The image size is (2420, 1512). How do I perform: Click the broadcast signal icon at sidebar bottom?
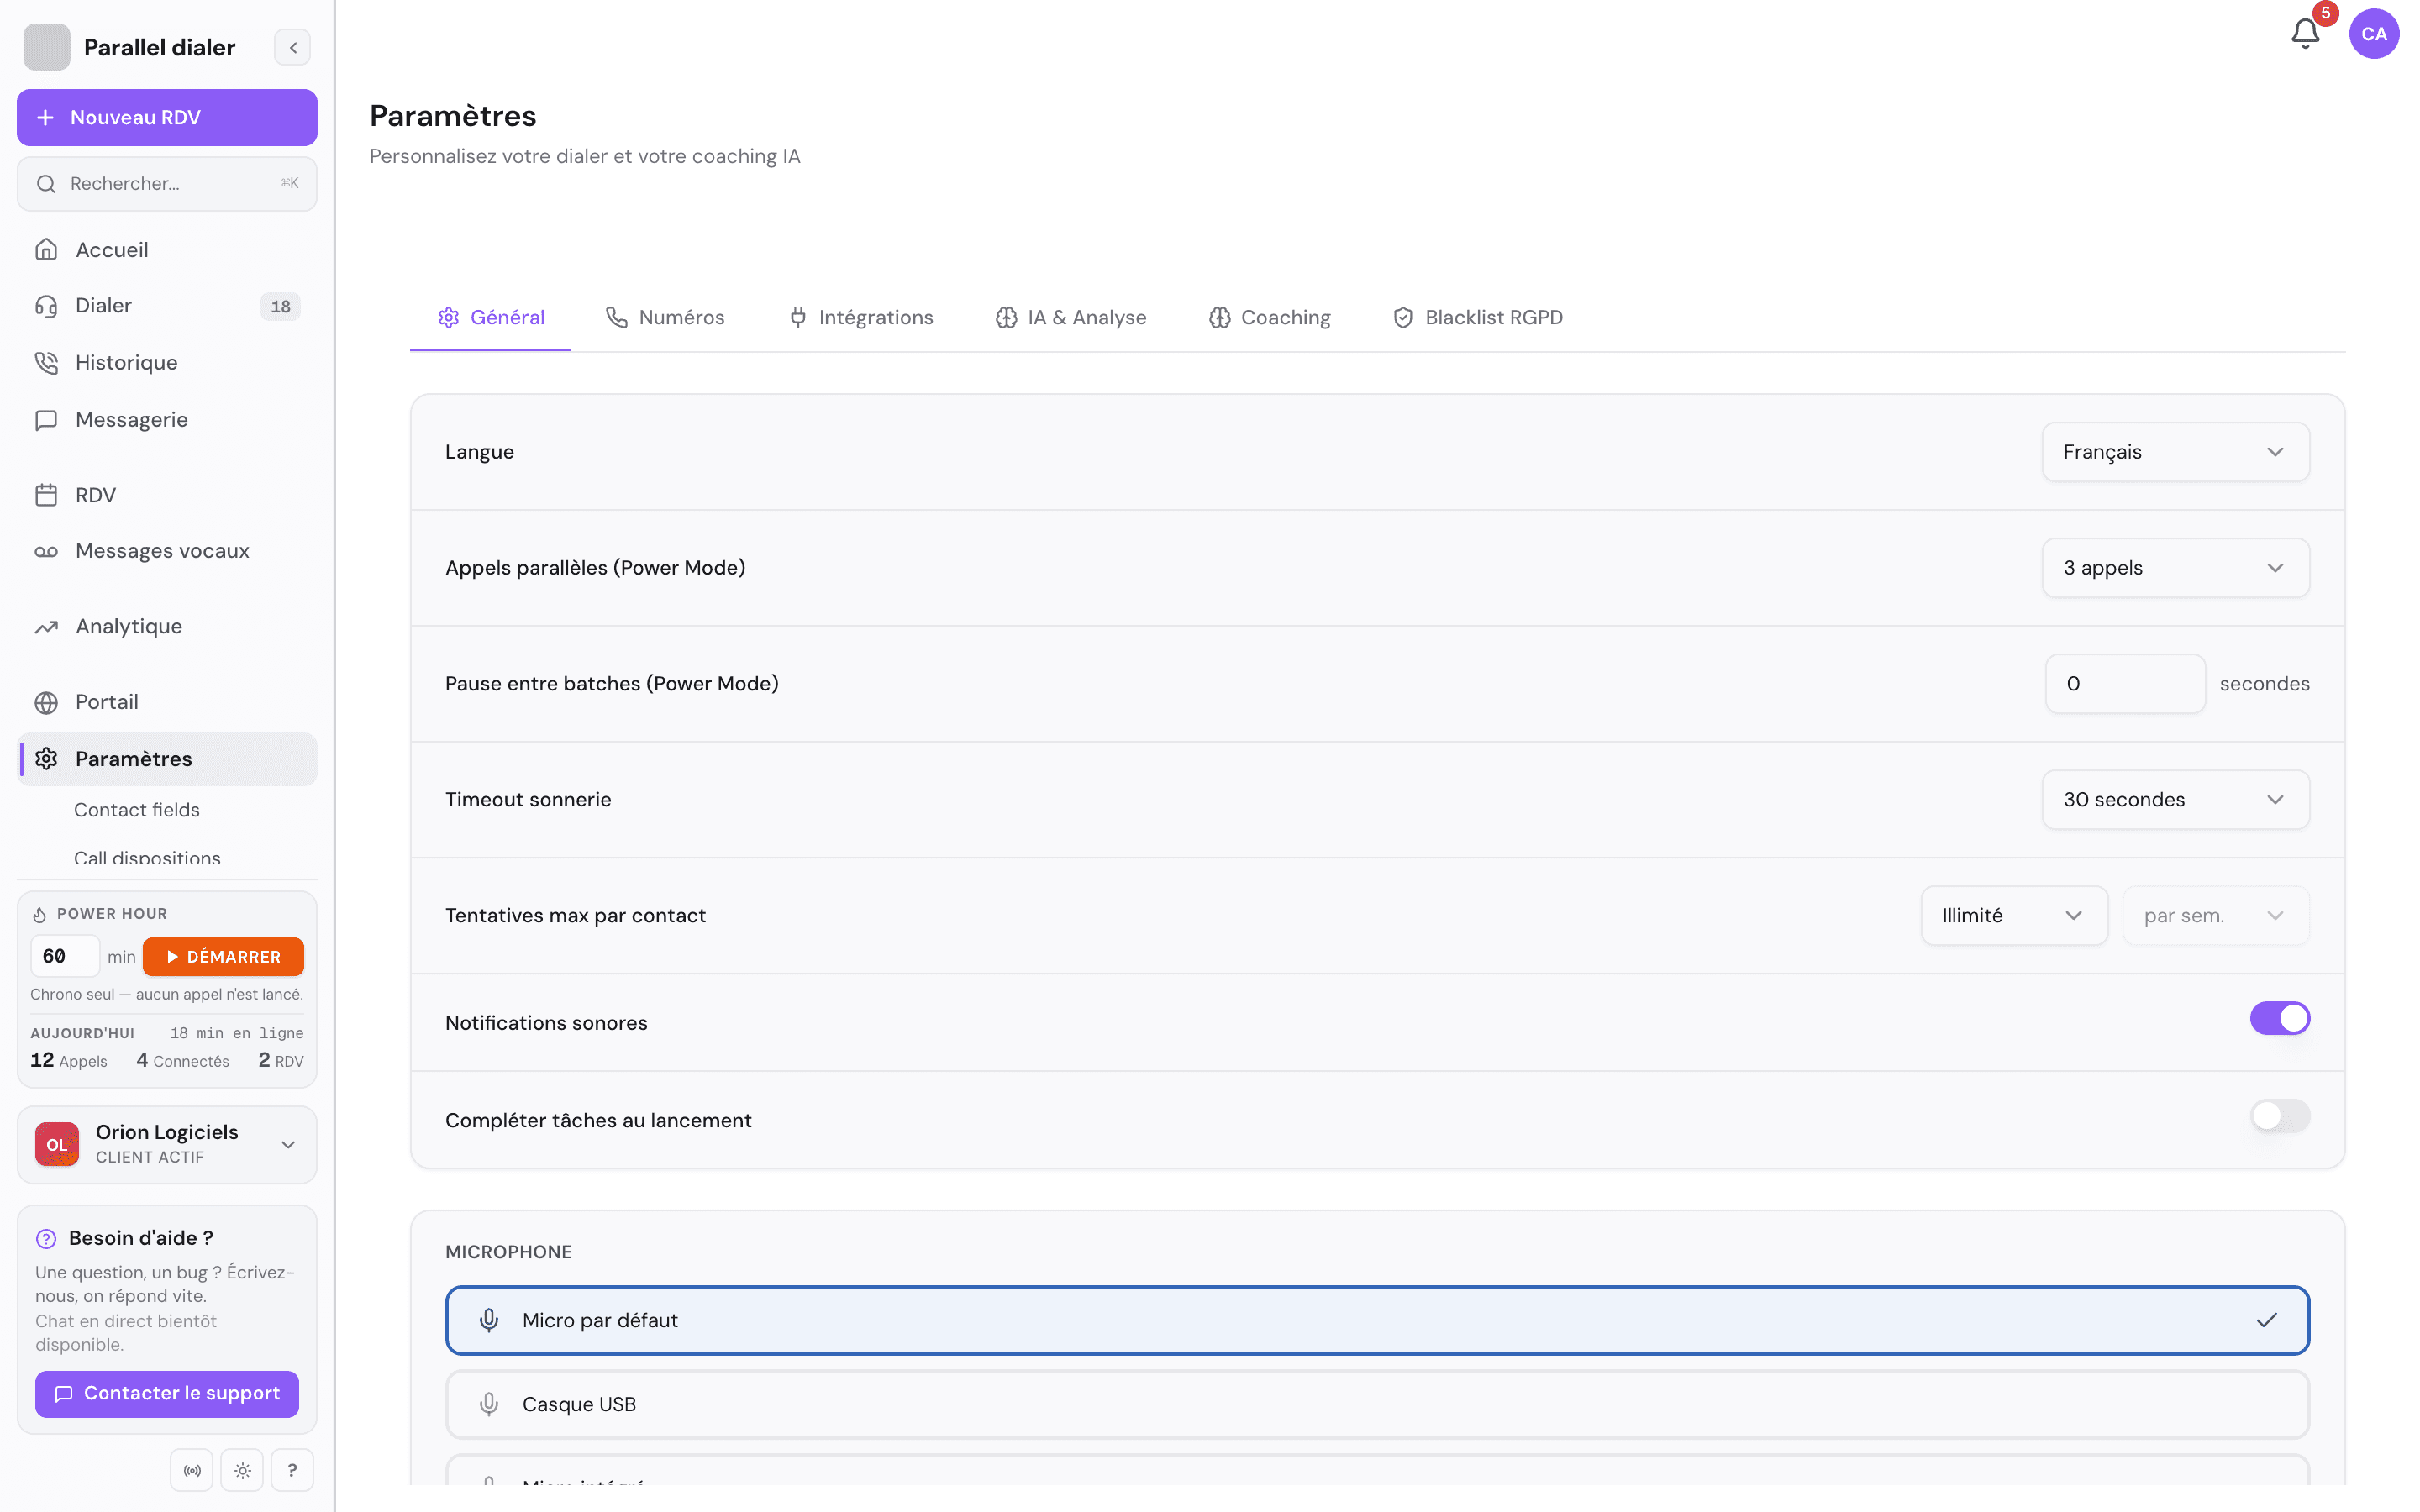192,1470
